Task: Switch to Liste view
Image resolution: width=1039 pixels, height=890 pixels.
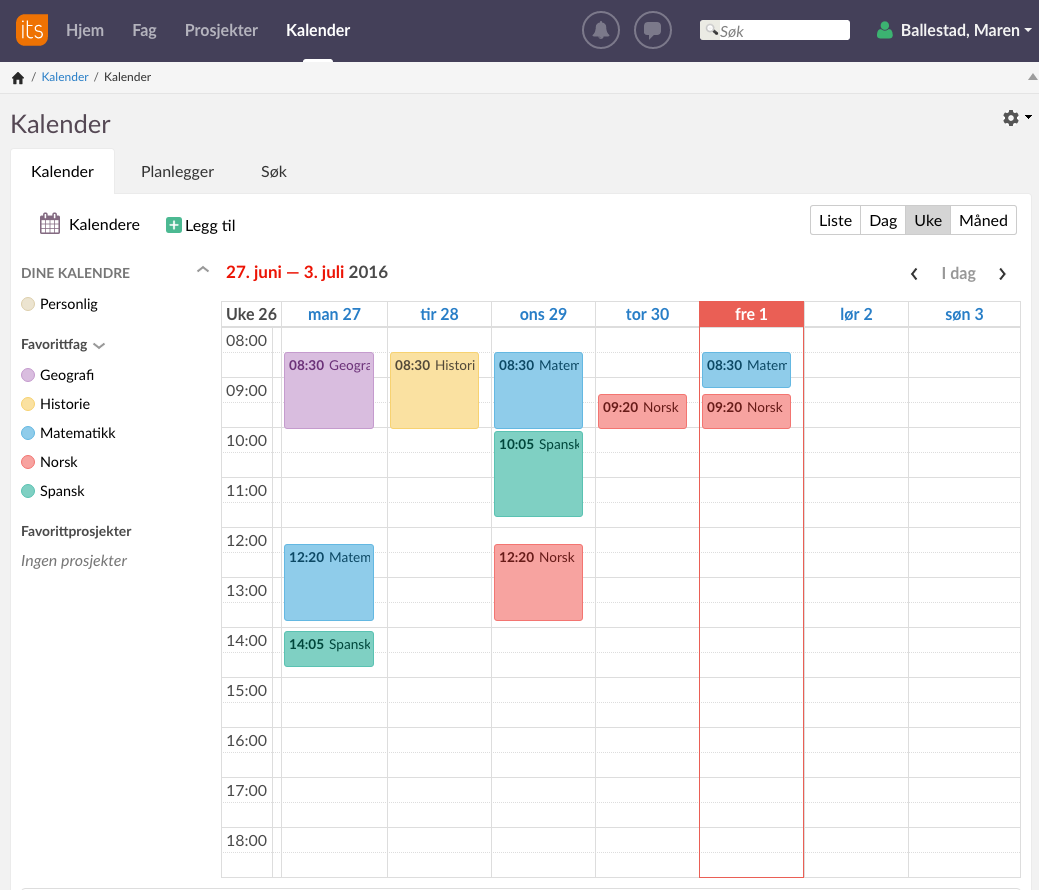Action: [x=836, y=221]
